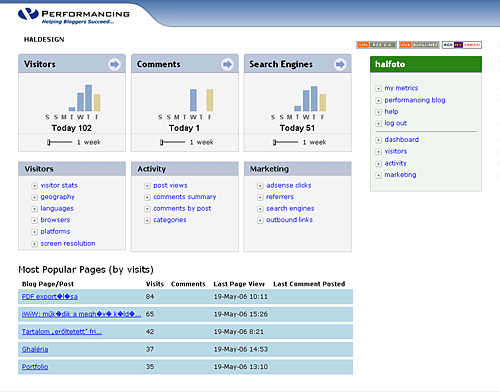
Task: Click the log out link
Action: 396,123
